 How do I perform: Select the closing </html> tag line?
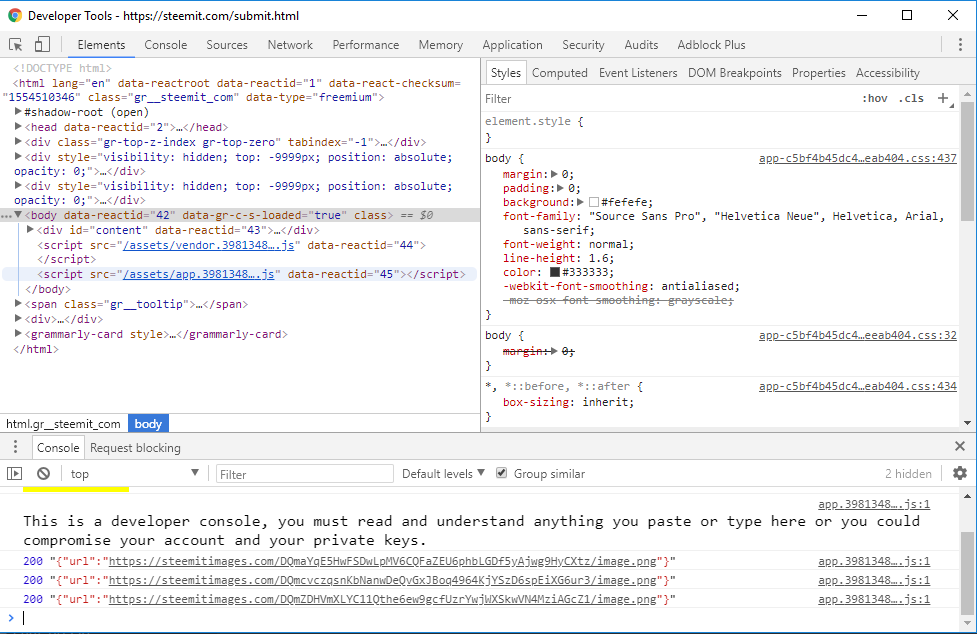[x=36, y=349]
